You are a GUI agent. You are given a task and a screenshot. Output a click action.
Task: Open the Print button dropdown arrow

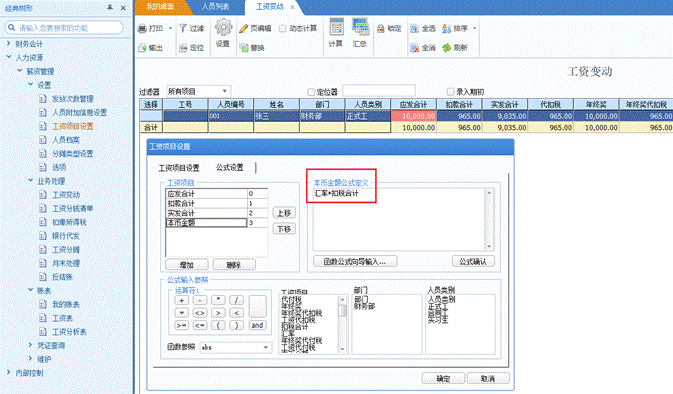170,28
